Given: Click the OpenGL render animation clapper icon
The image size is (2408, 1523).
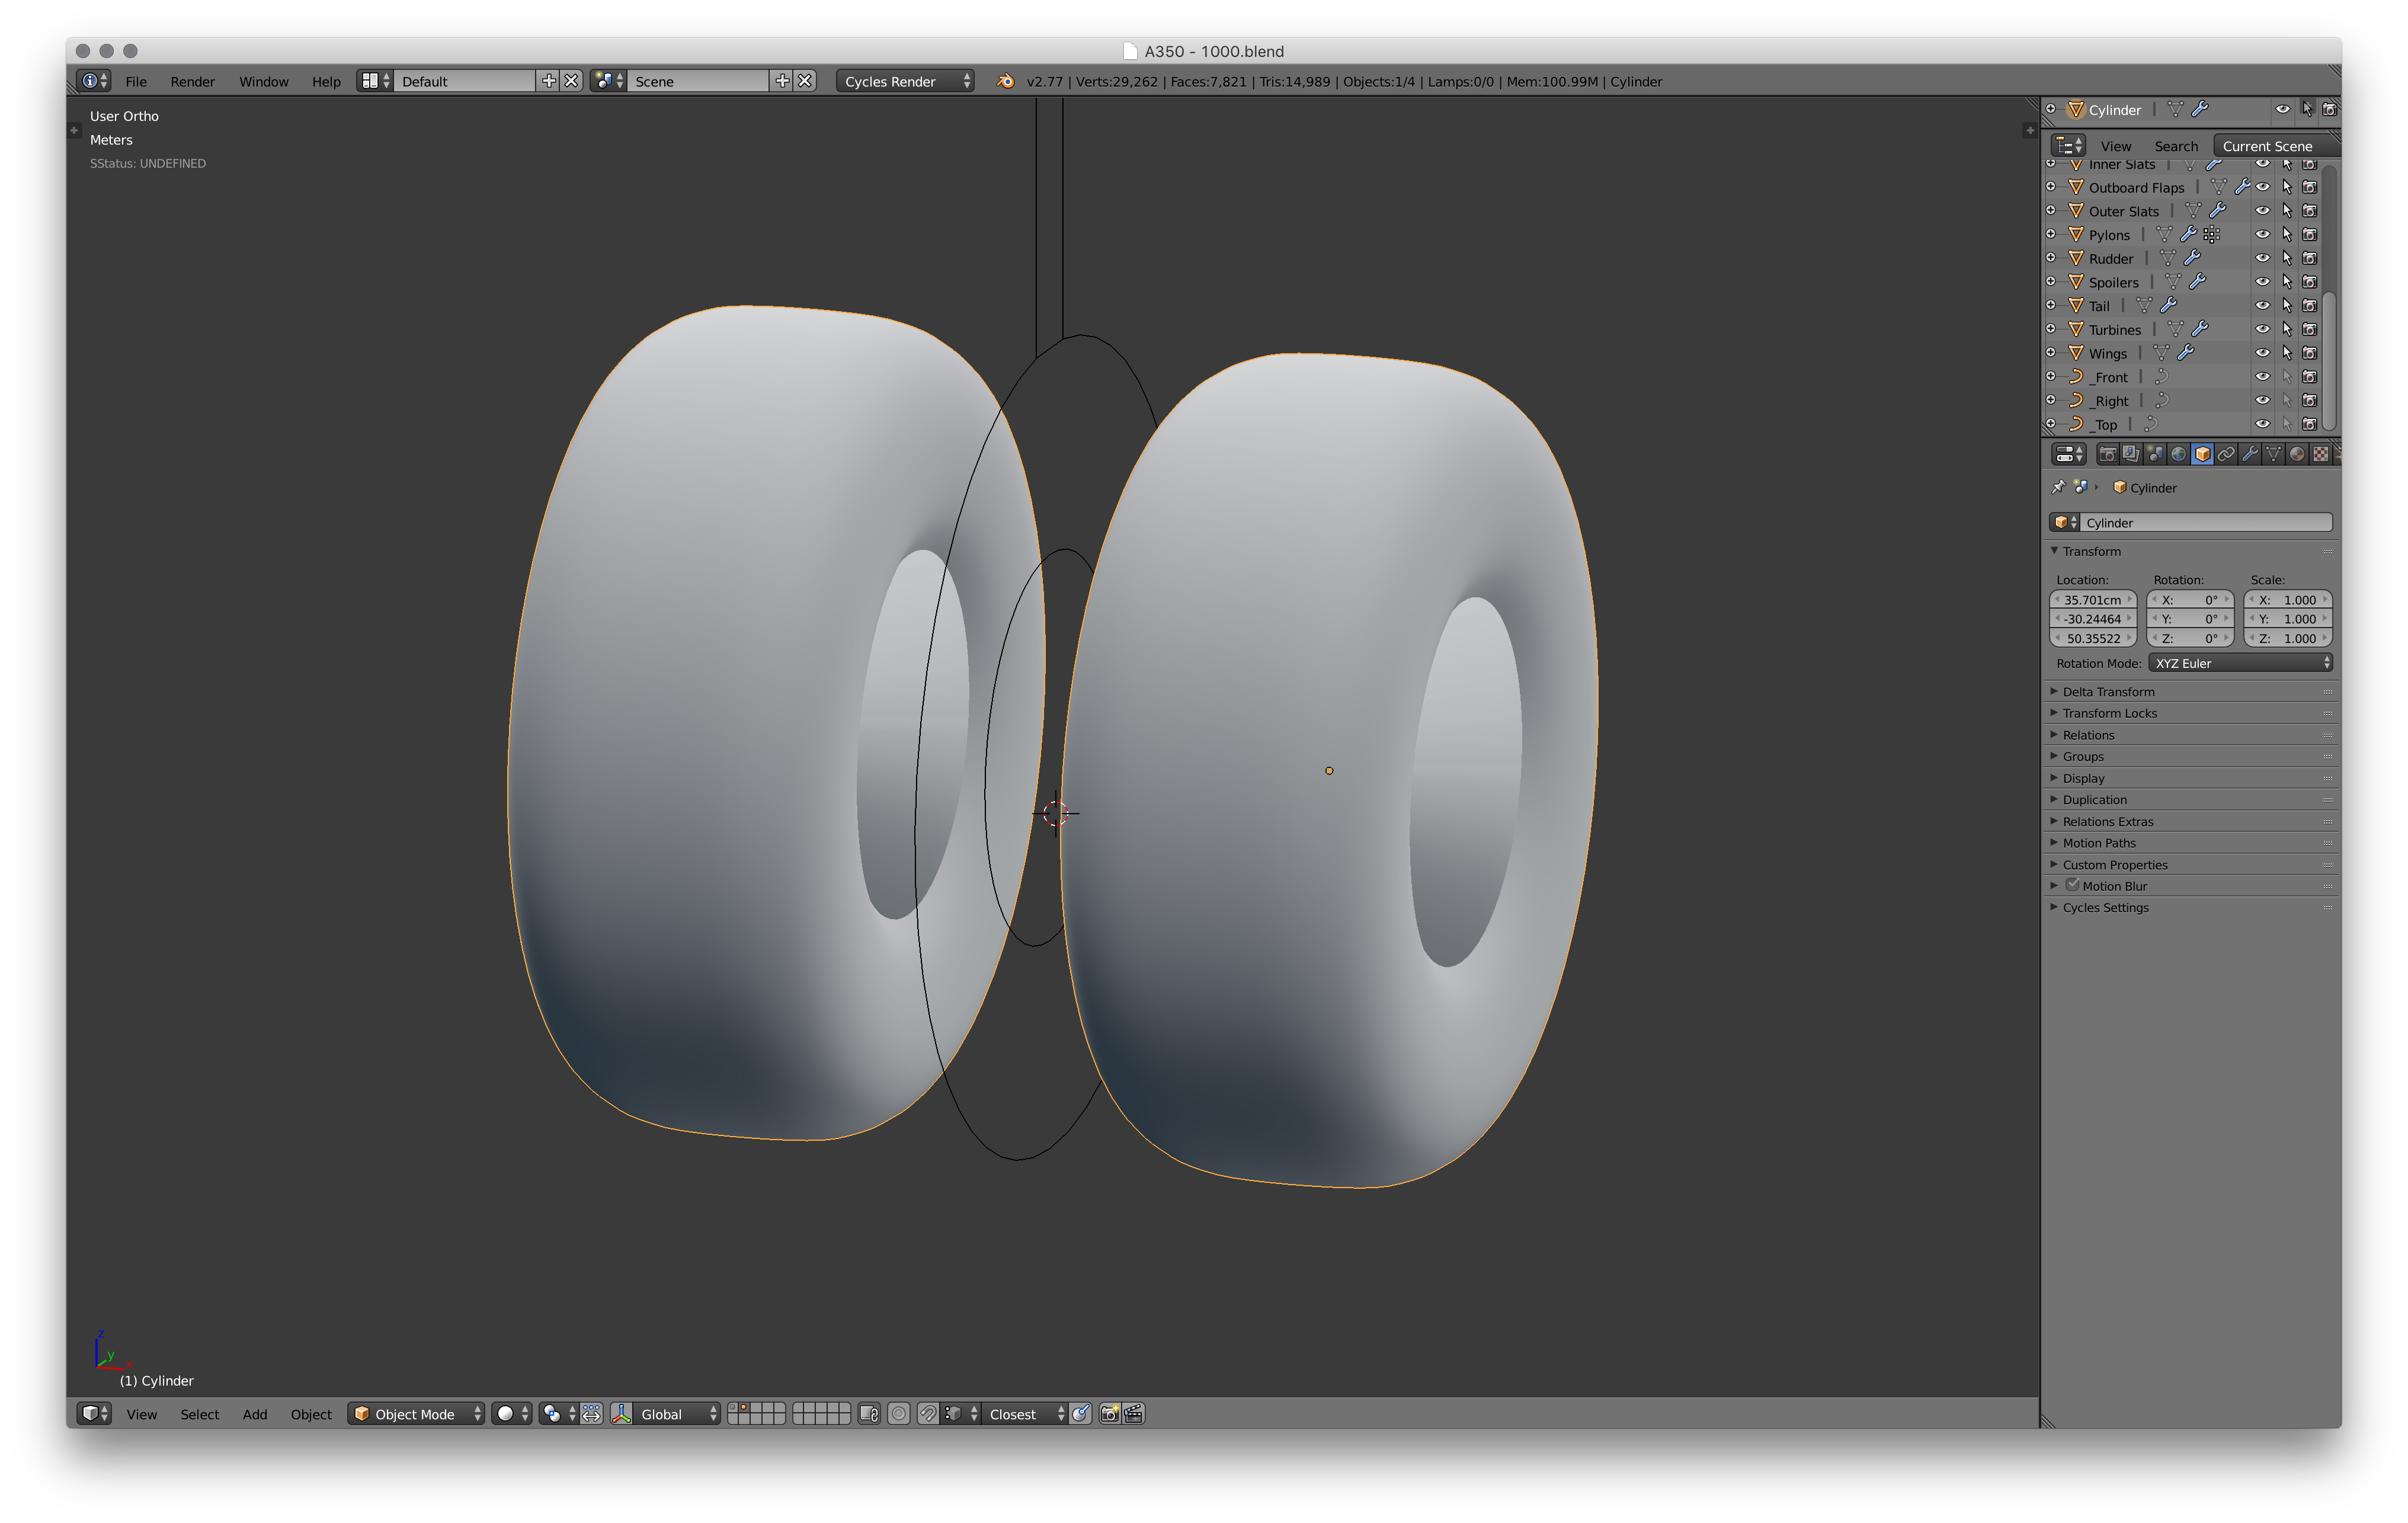Looking at the screenshot, I should [x=1133, y=1413].
